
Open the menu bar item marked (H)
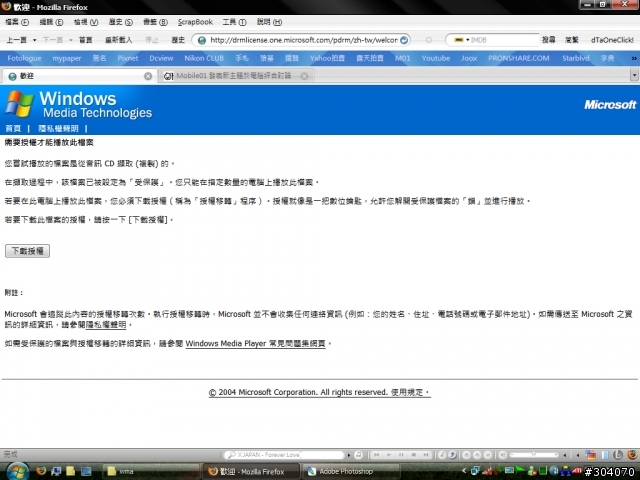269,22
